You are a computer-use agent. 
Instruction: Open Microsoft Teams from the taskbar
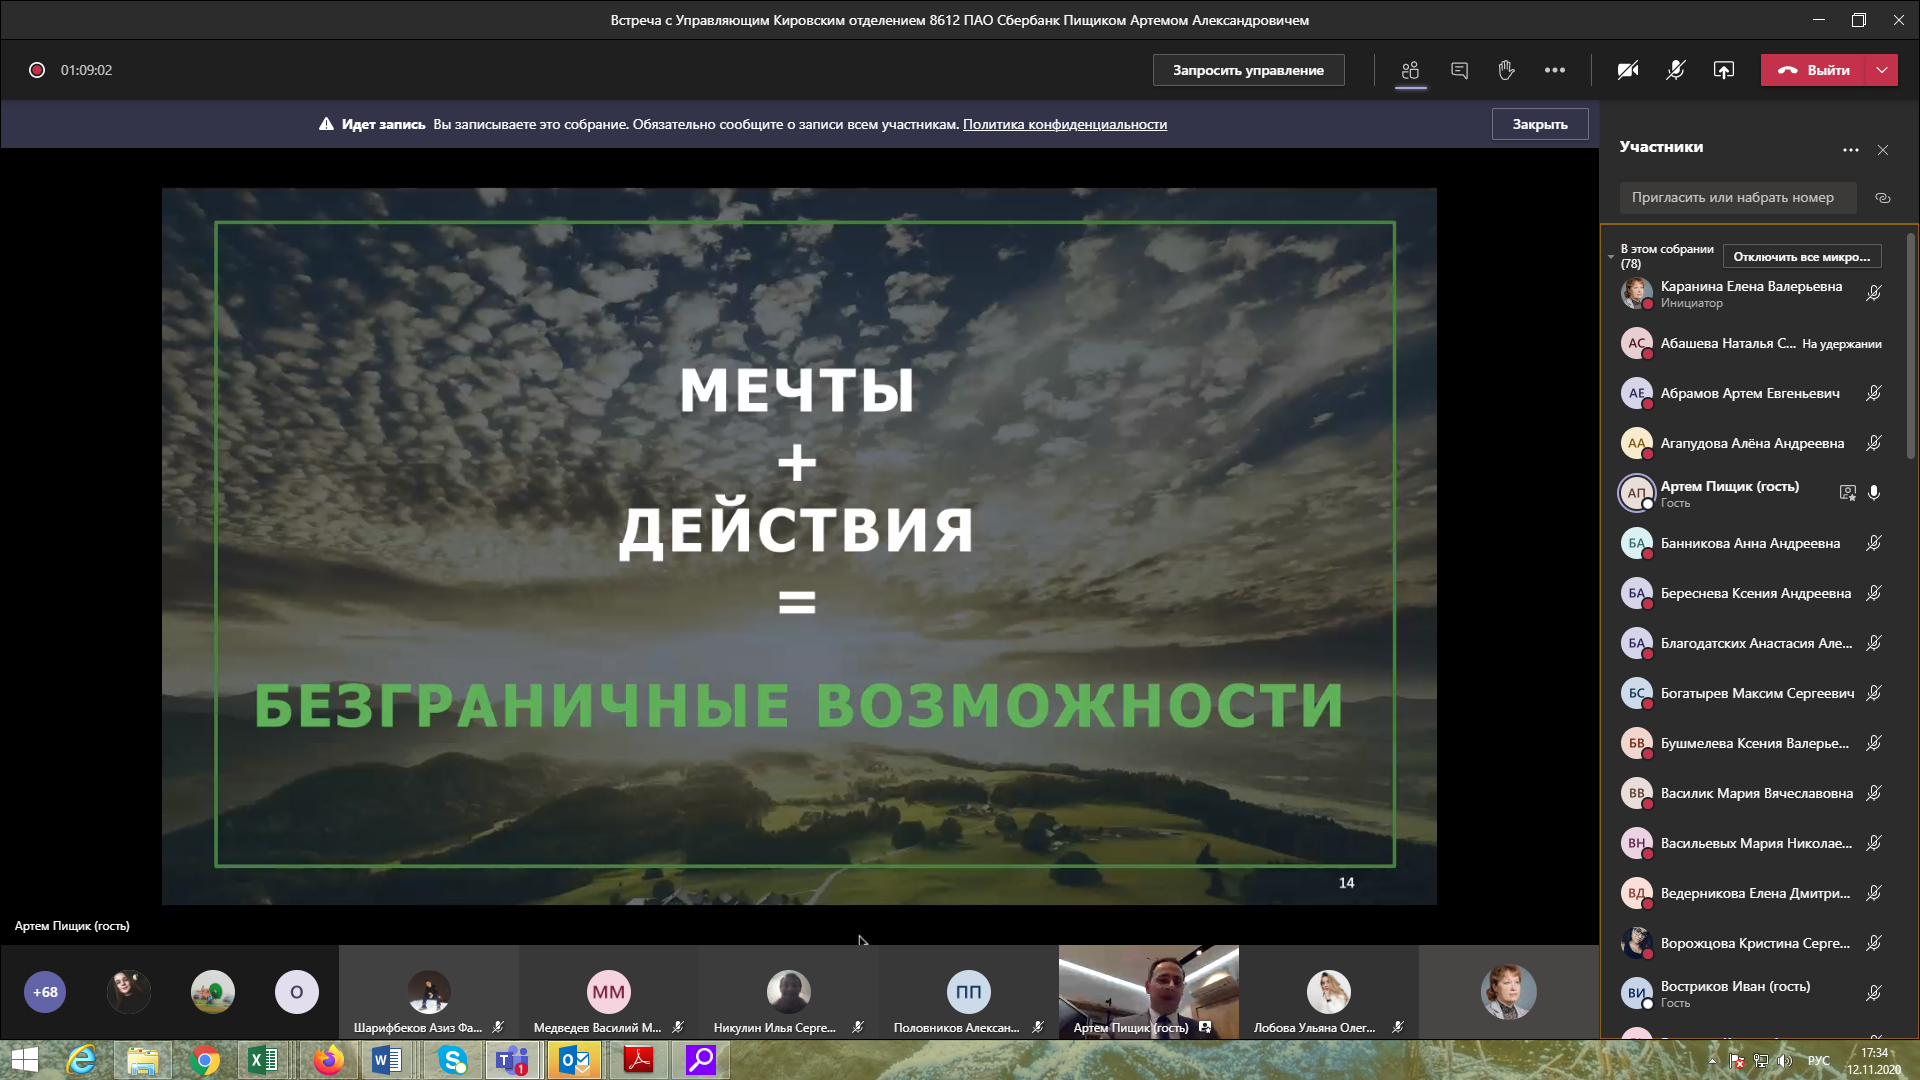pyautogui.click(x=512, y=1060)
